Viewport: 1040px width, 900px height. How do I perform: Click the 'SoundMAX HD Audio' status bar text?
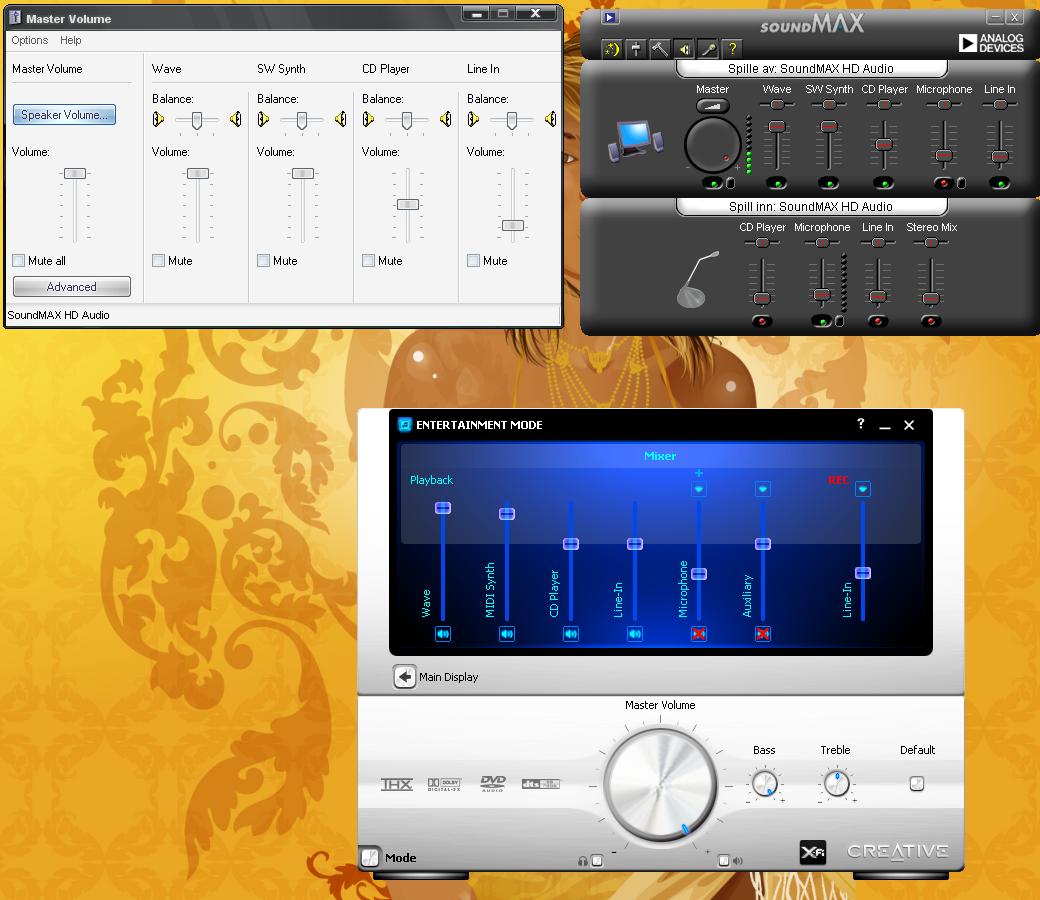click(58, 315)
